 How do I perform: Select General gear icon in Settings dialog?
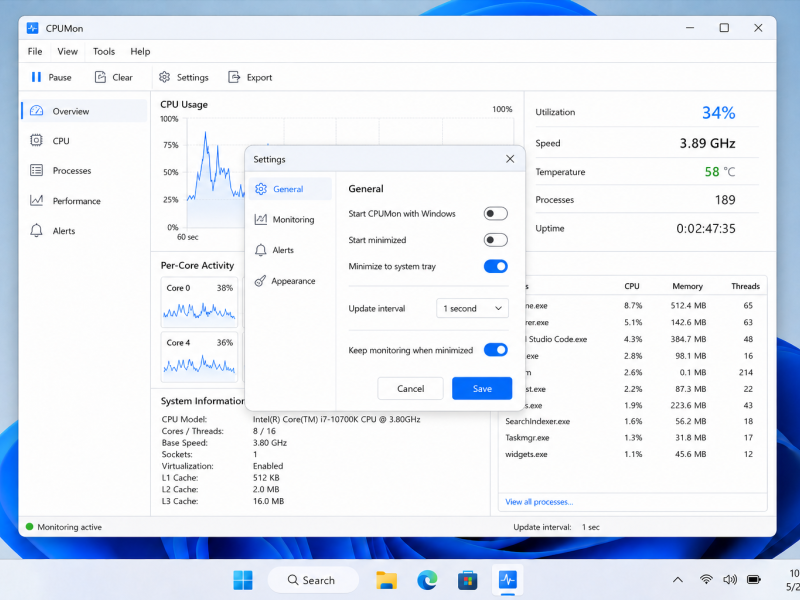261,189
